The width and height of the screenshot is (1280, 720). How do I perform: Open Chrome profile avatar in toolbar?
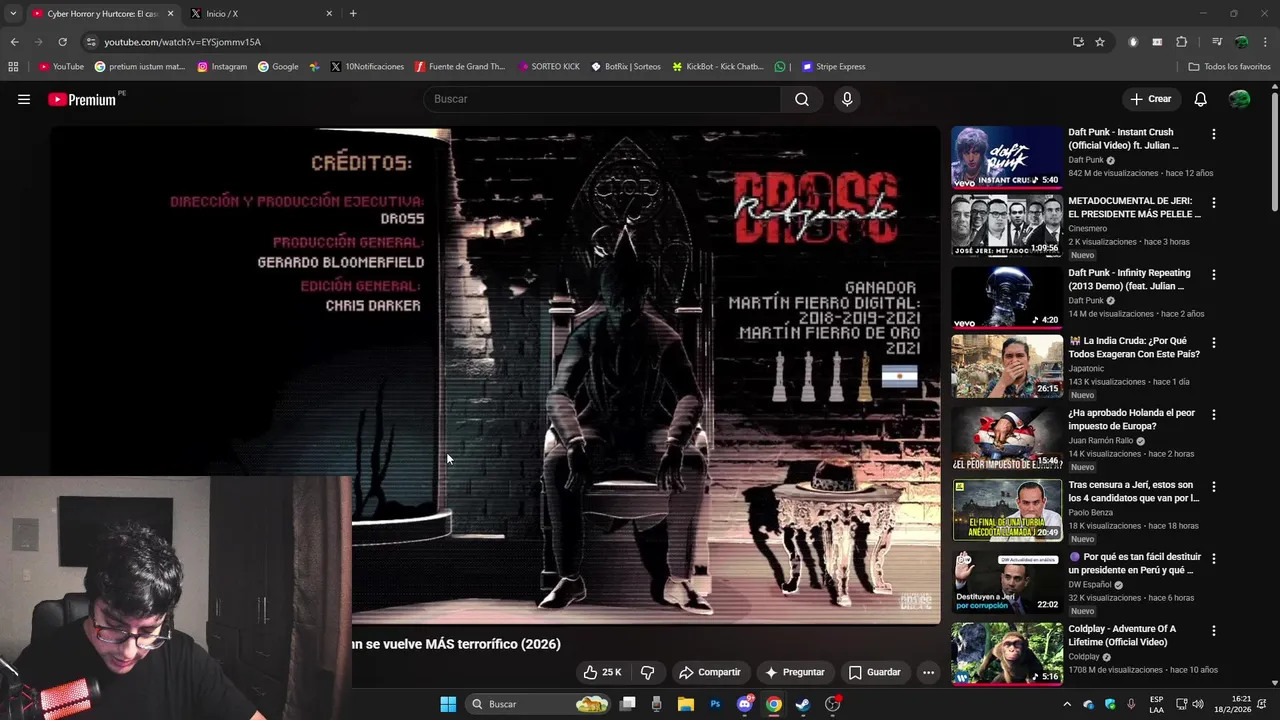tap(1241, 42)
